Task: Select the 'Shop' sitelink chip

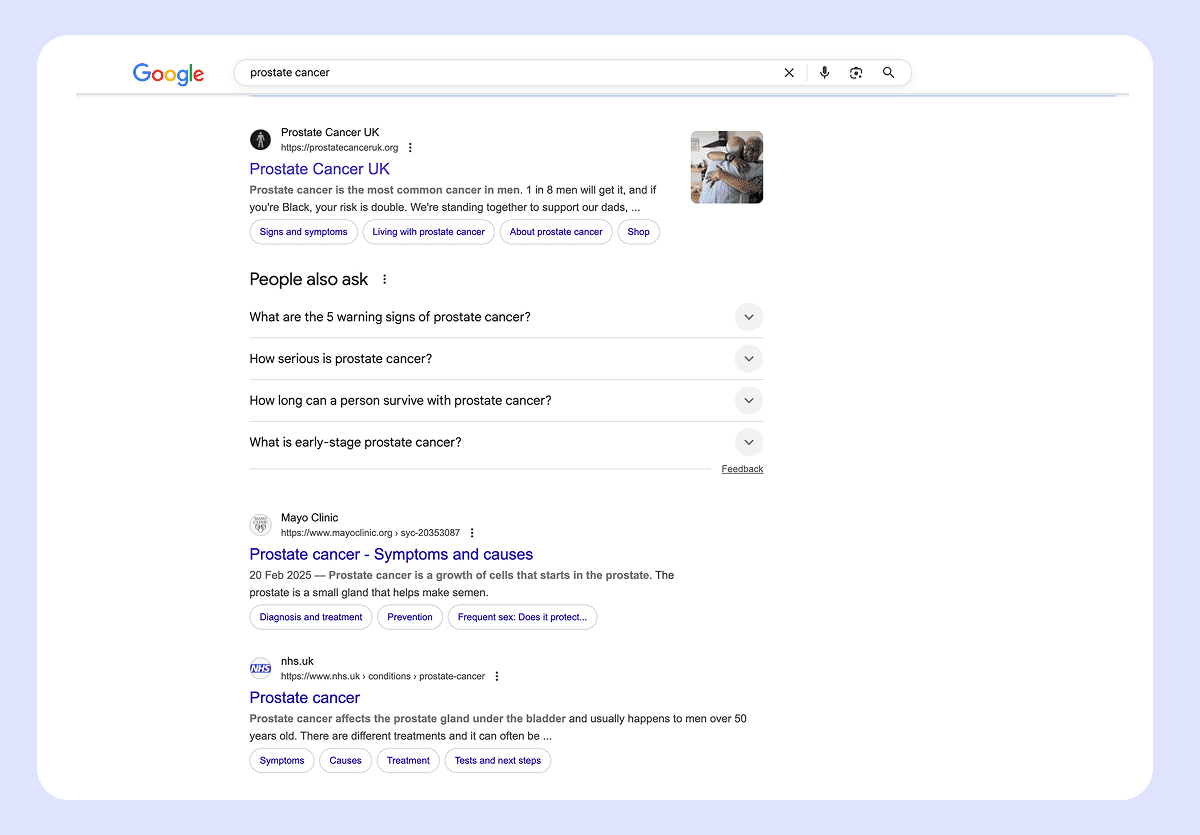Action: coord(639,232)
